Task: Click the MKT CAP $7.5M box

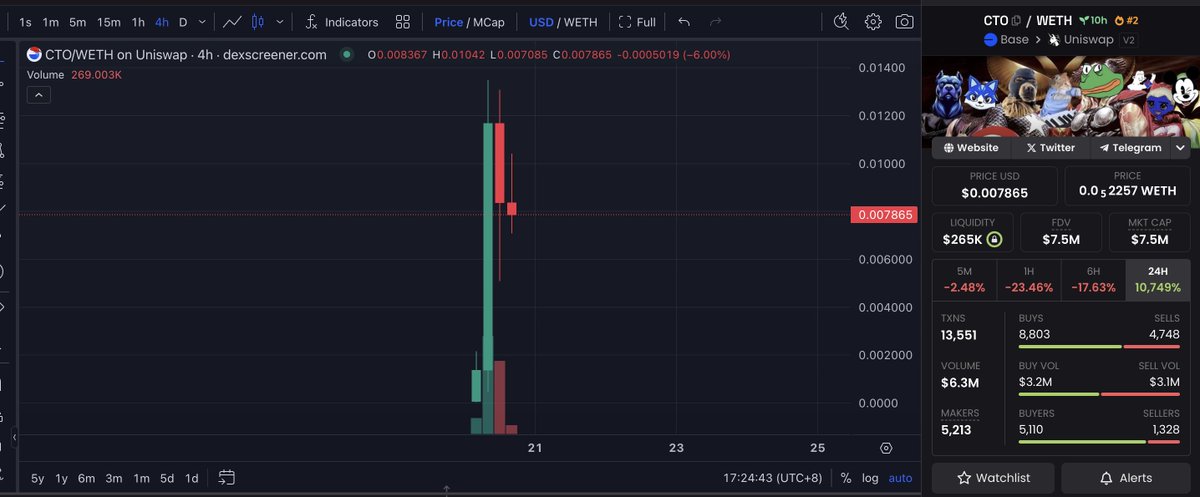Action: [x=1147, y=232]
